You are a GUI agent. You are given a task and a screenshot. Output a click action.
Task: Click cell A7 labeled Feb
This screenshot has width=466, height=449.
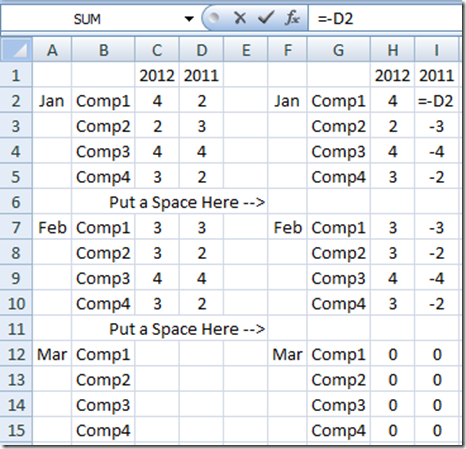[x=52, y=228]
